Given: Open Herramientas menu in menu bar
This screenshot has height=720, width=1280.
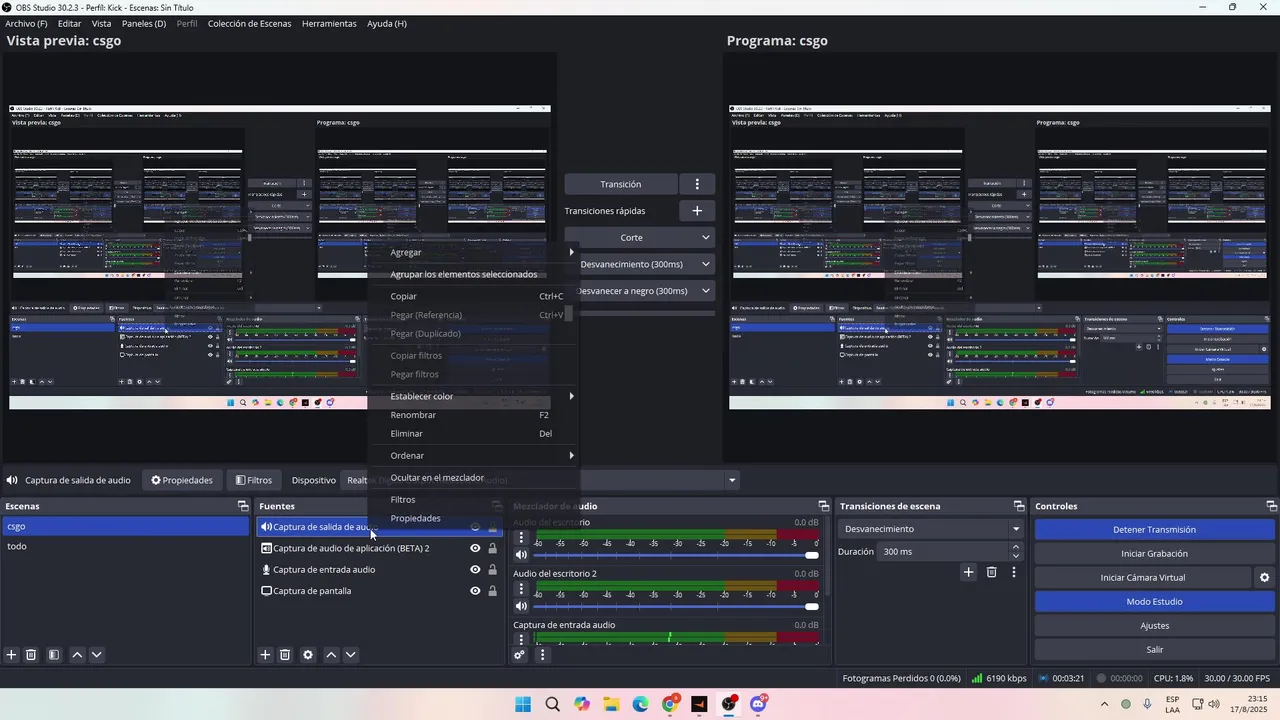Looking at the screenshot, I should 329,23.
